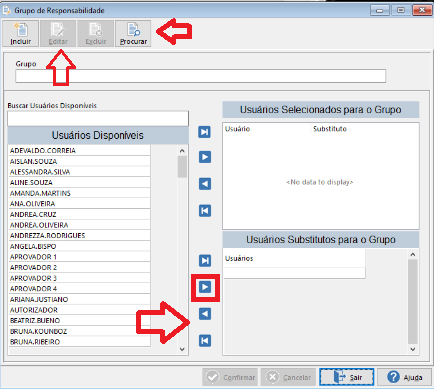
Task: Click the Editar toolbar button
Action: coord(58,33)
